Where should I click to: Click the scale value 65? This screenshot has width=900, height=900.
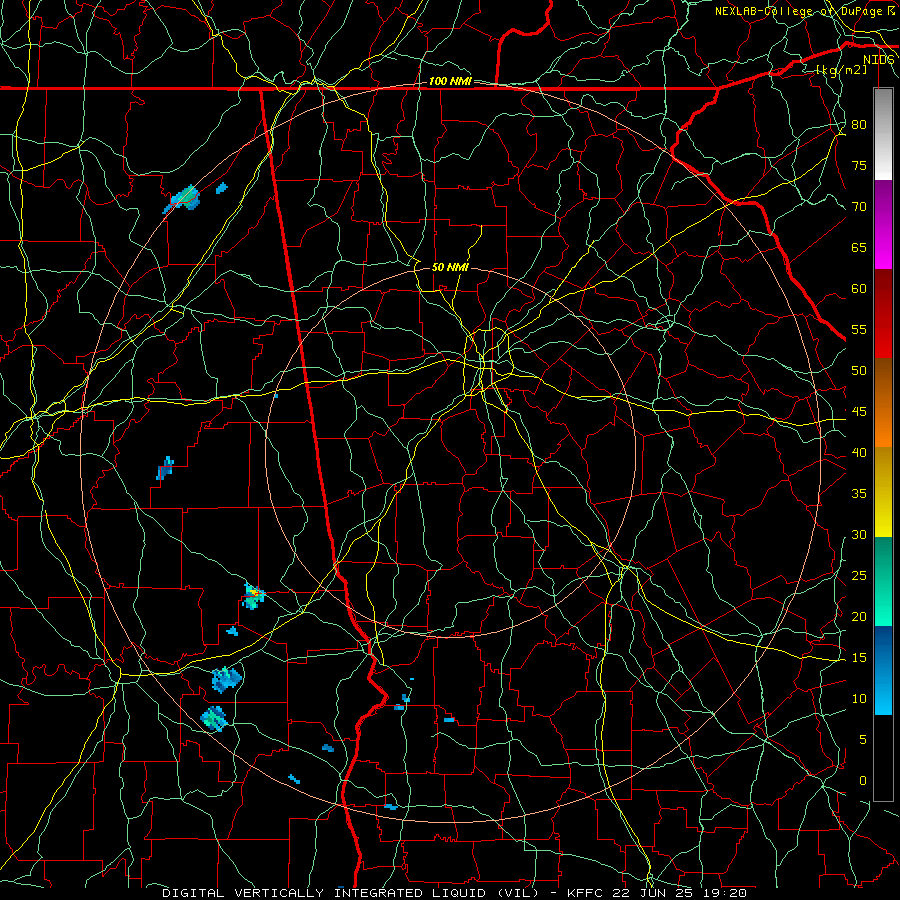point(859,248)
